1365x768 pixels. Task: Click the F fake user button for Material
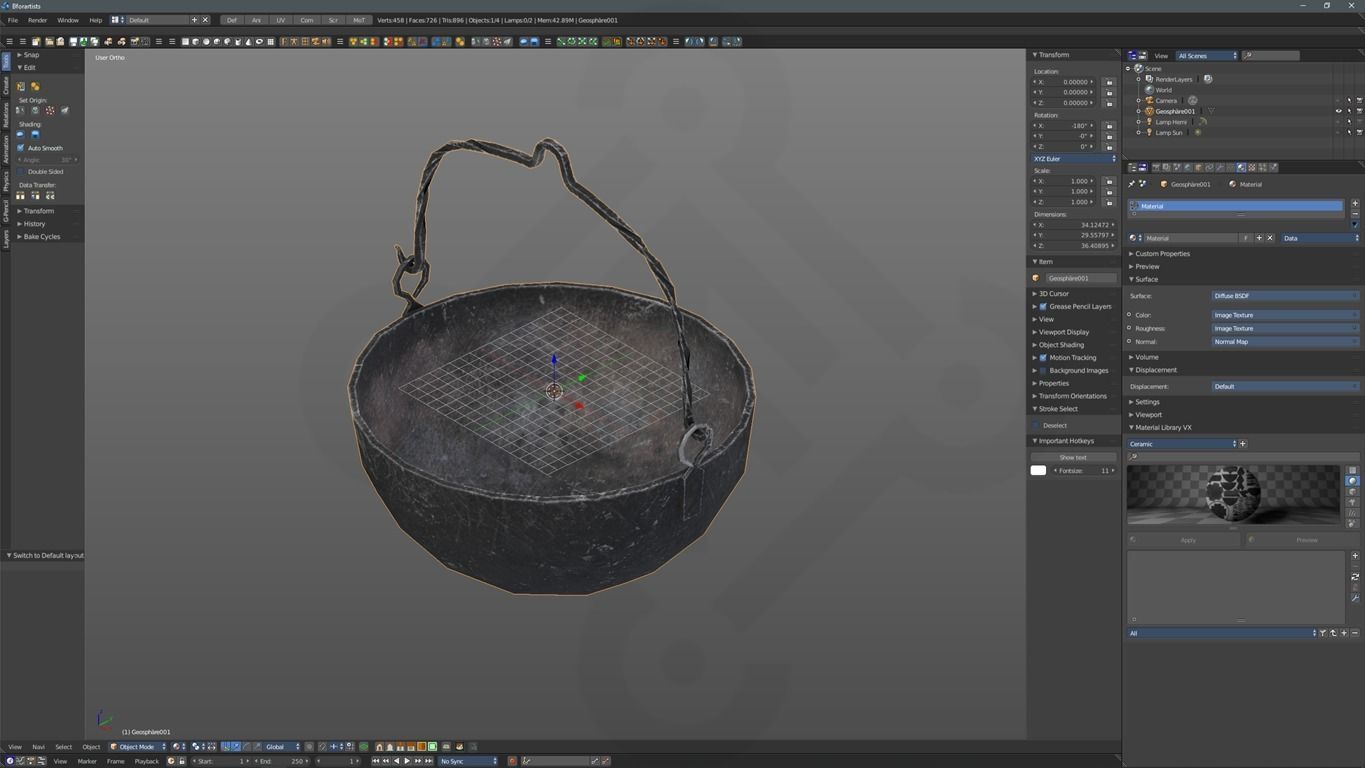(x=1245, y=238)
